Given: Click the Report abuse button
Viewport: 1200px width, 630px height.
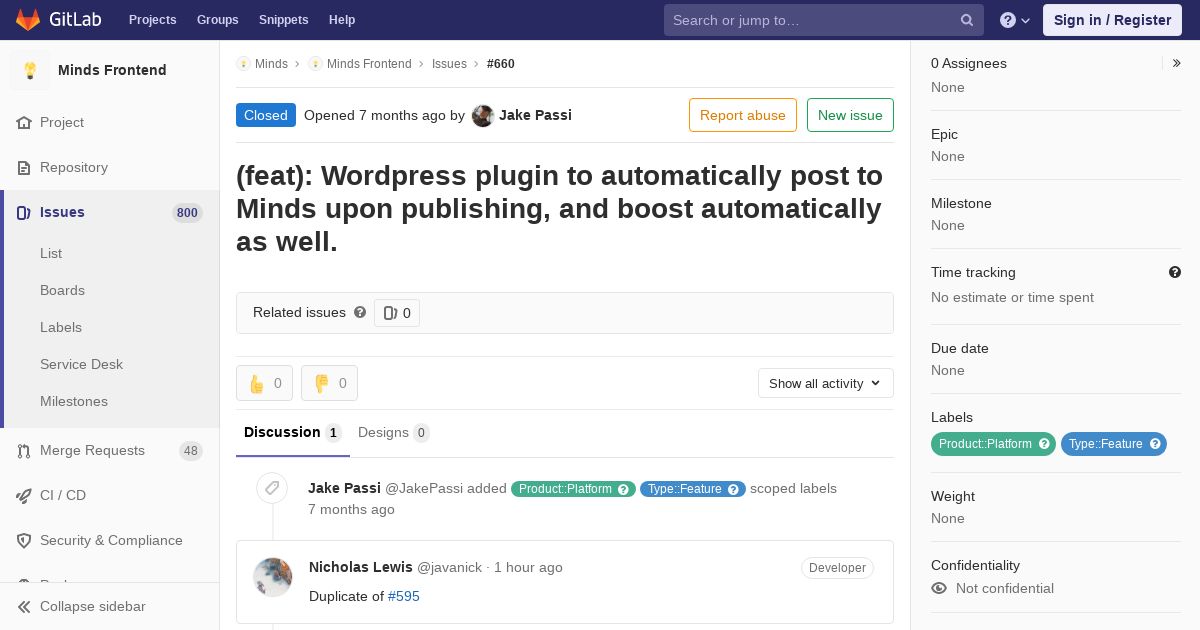Looking at the screenshot, I should 743,115.
